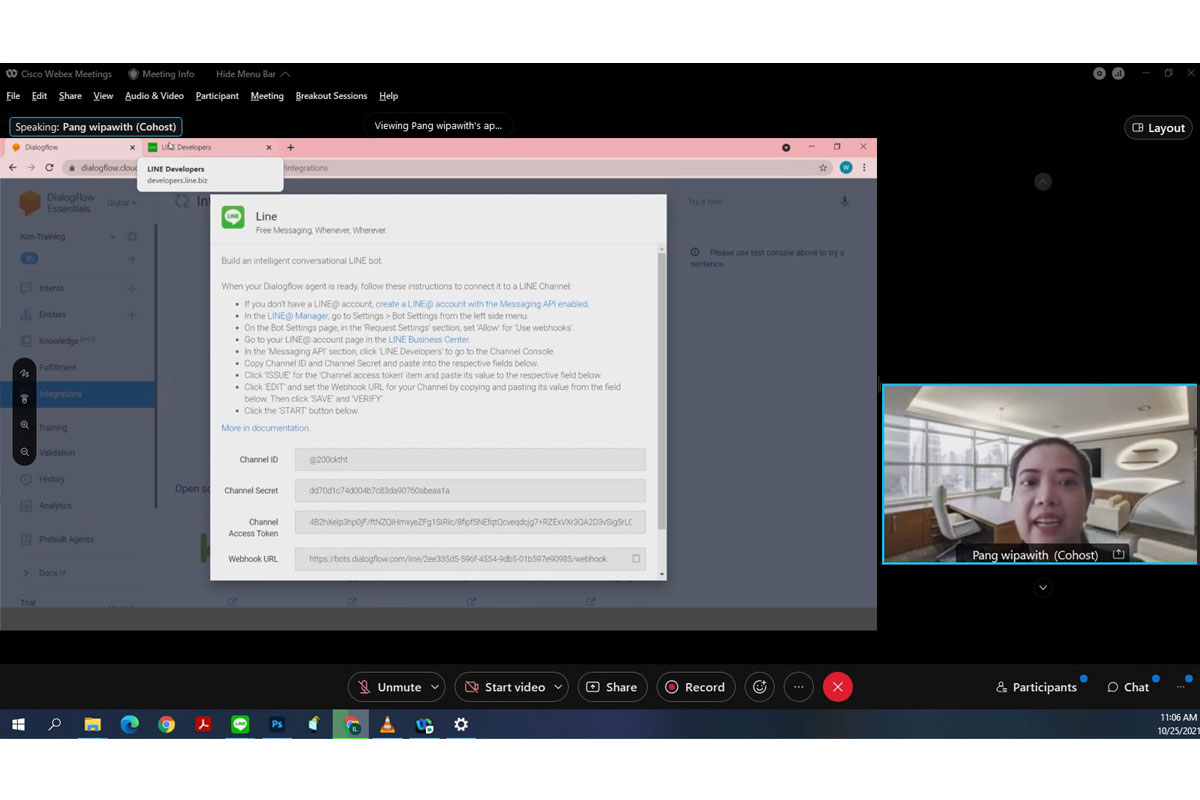The width and height of the screenshot is (1200, 800).
Task: Click the zoom out magnifier on shared view
Action: point(25,452)
